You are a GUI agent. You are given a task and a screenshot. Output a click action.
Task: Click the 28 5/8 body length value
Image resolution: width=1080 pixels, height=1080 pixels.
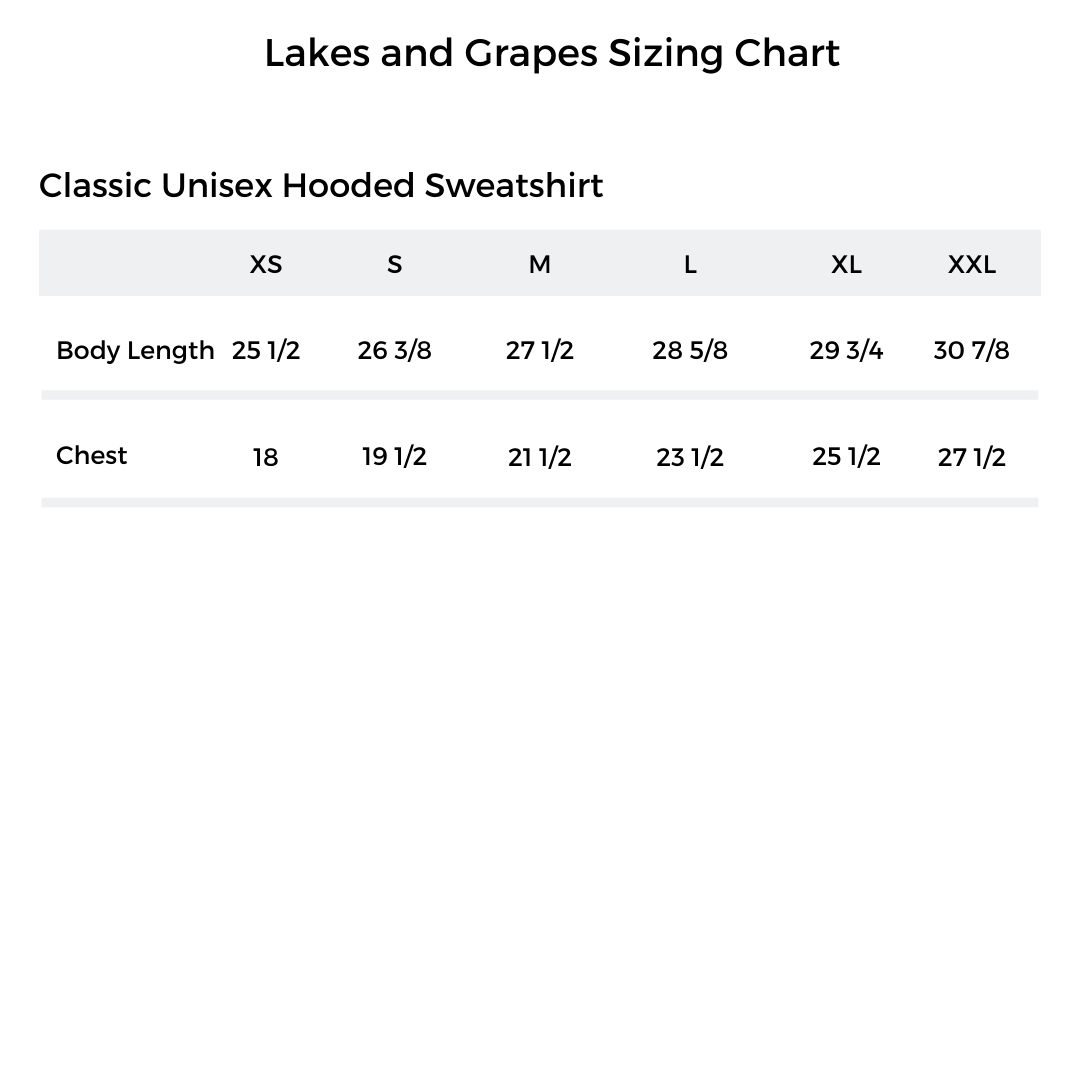pyautogui.click(x=690, y=351)
